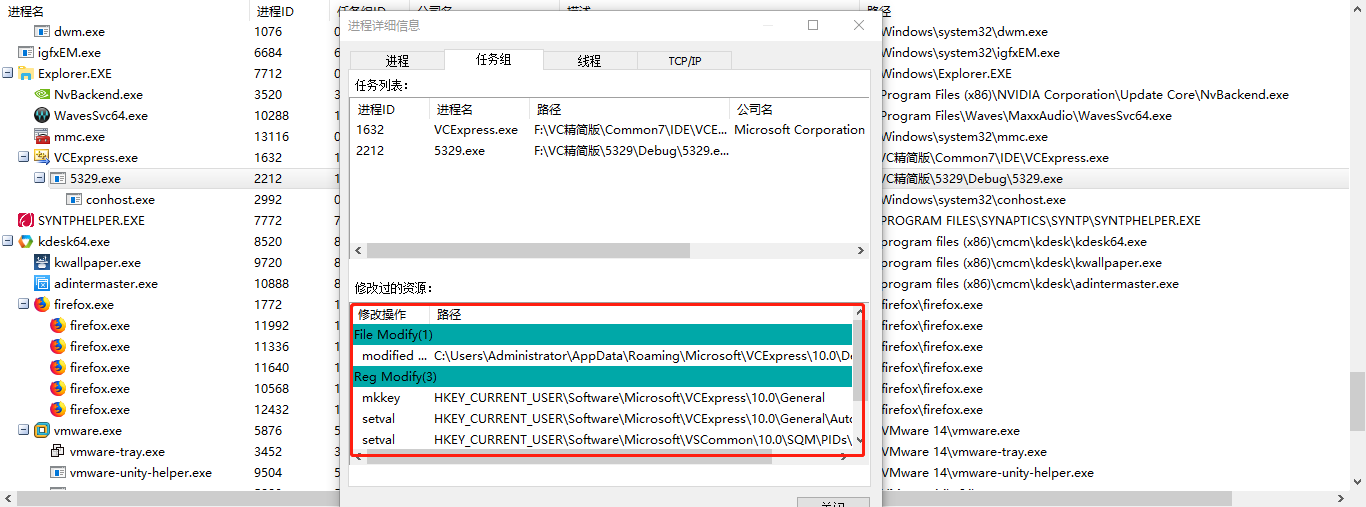Select the 任务组 tab

(x=493, y=60)
